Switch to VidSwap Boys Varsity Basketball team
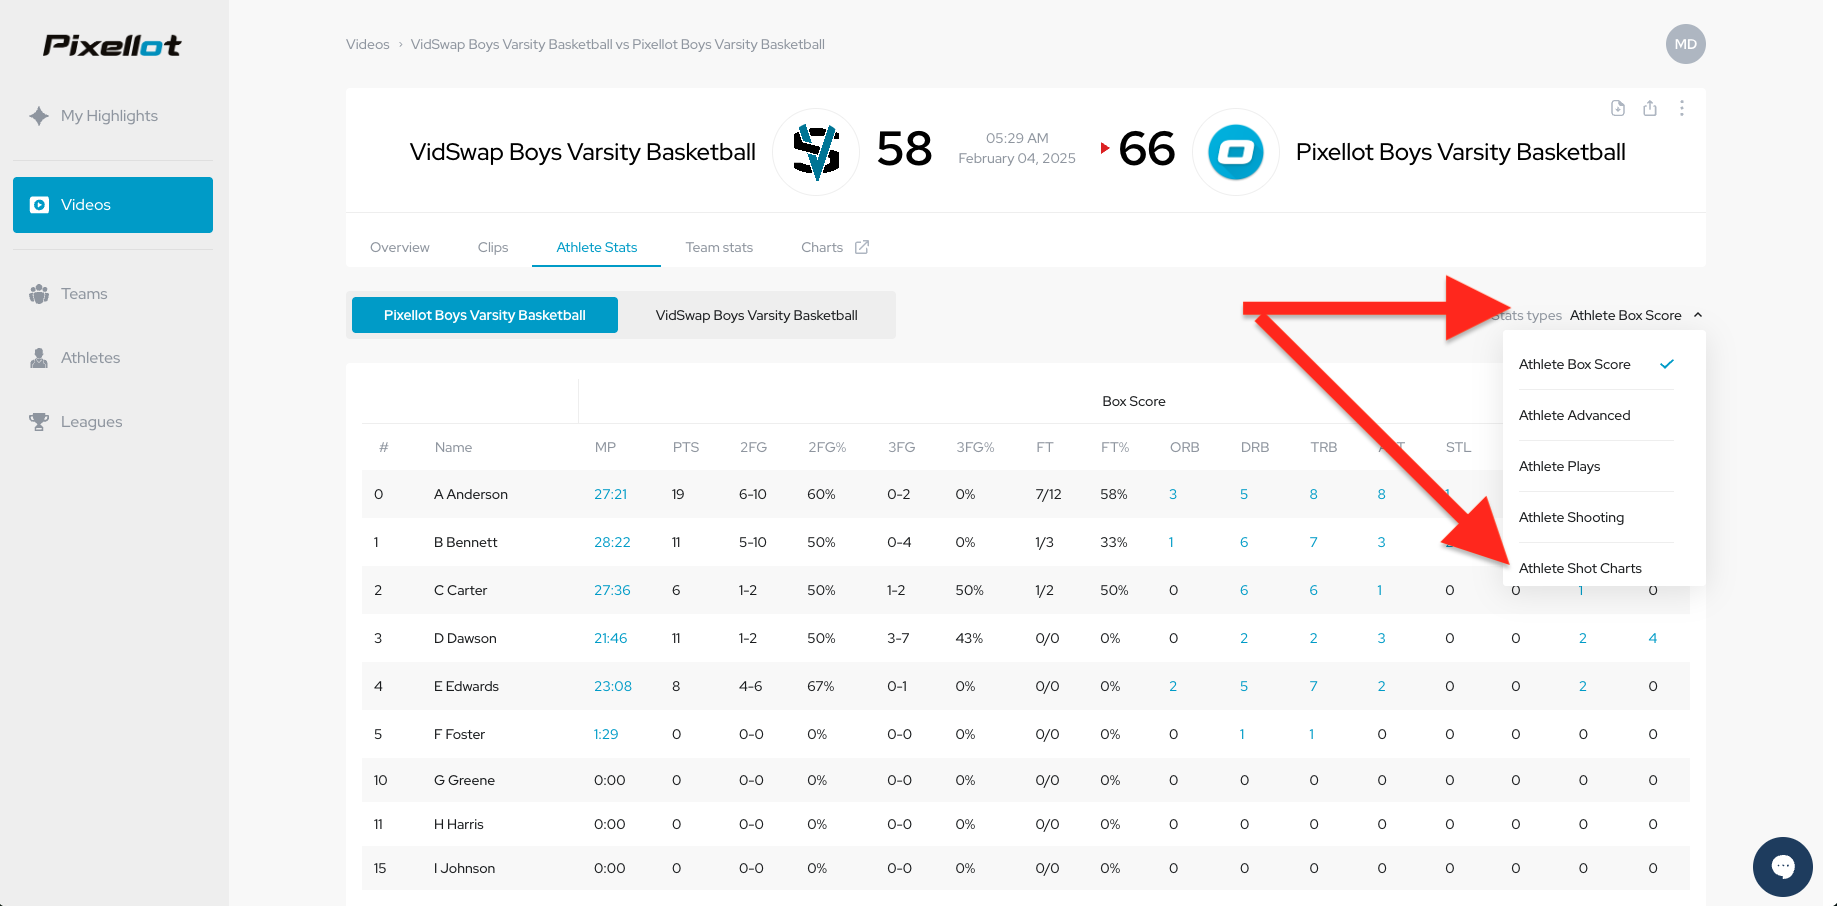The height and width of the screenshot is (906, 1837). 757,315
